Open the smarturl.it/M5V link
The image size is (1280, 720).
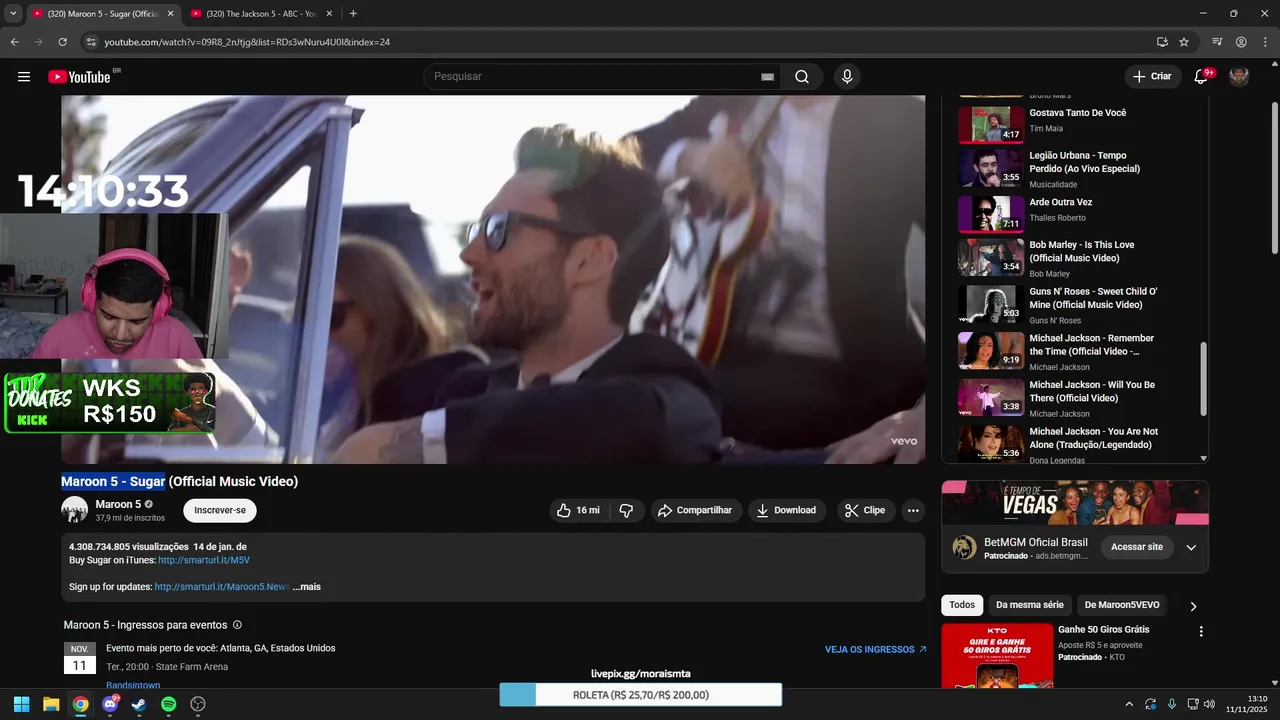(204, 561)
